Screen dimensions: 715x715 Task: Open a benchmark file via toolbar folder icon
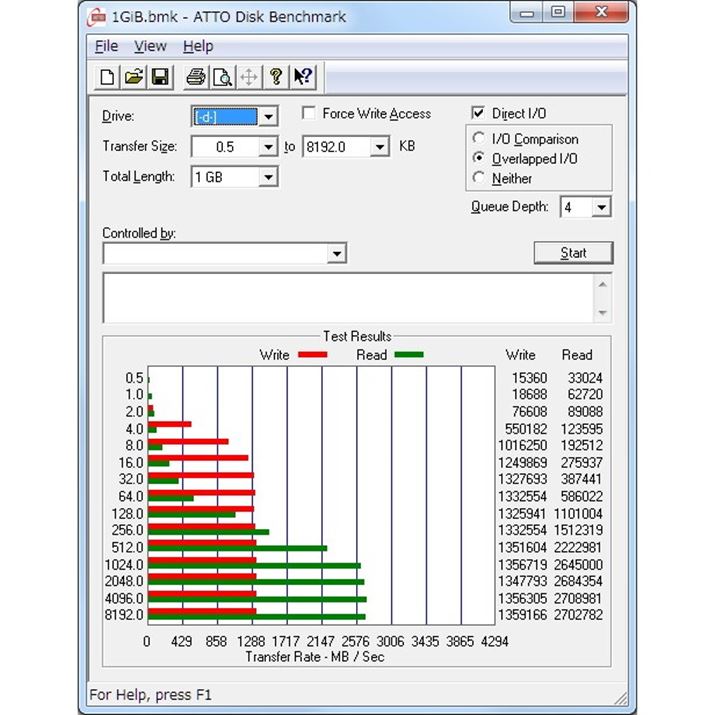(134, 77)
